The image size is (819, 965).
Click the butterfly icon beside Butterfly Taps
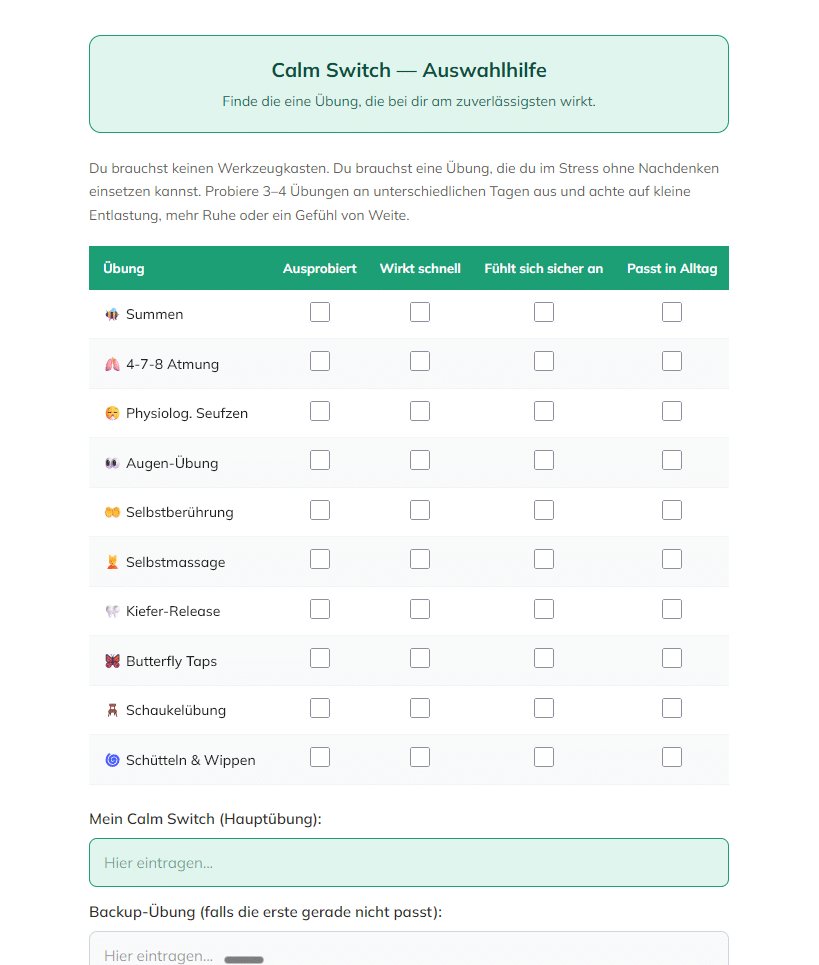112,661
